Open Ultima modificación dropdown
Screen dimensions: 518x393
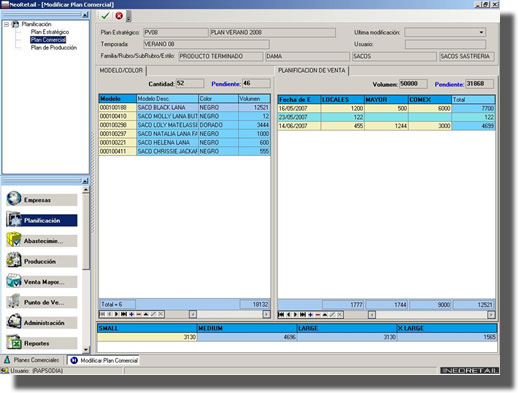click(x=481, y=32)
